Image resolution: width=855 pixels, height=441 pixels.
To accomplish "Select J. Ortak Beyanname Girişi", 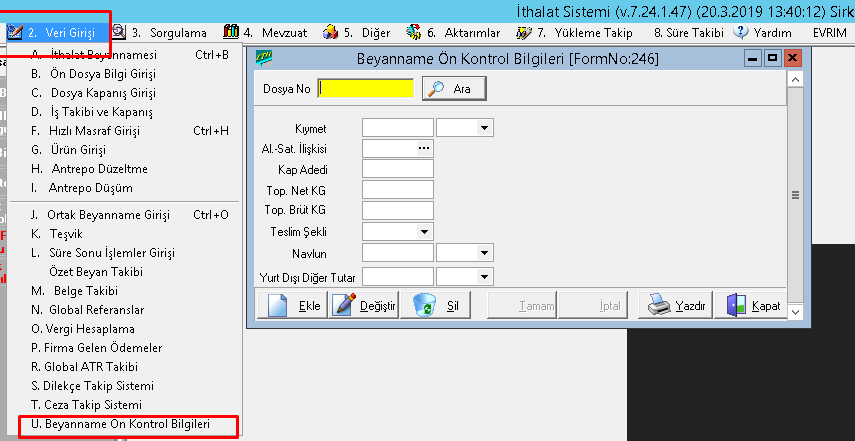I will coord(125,215).
